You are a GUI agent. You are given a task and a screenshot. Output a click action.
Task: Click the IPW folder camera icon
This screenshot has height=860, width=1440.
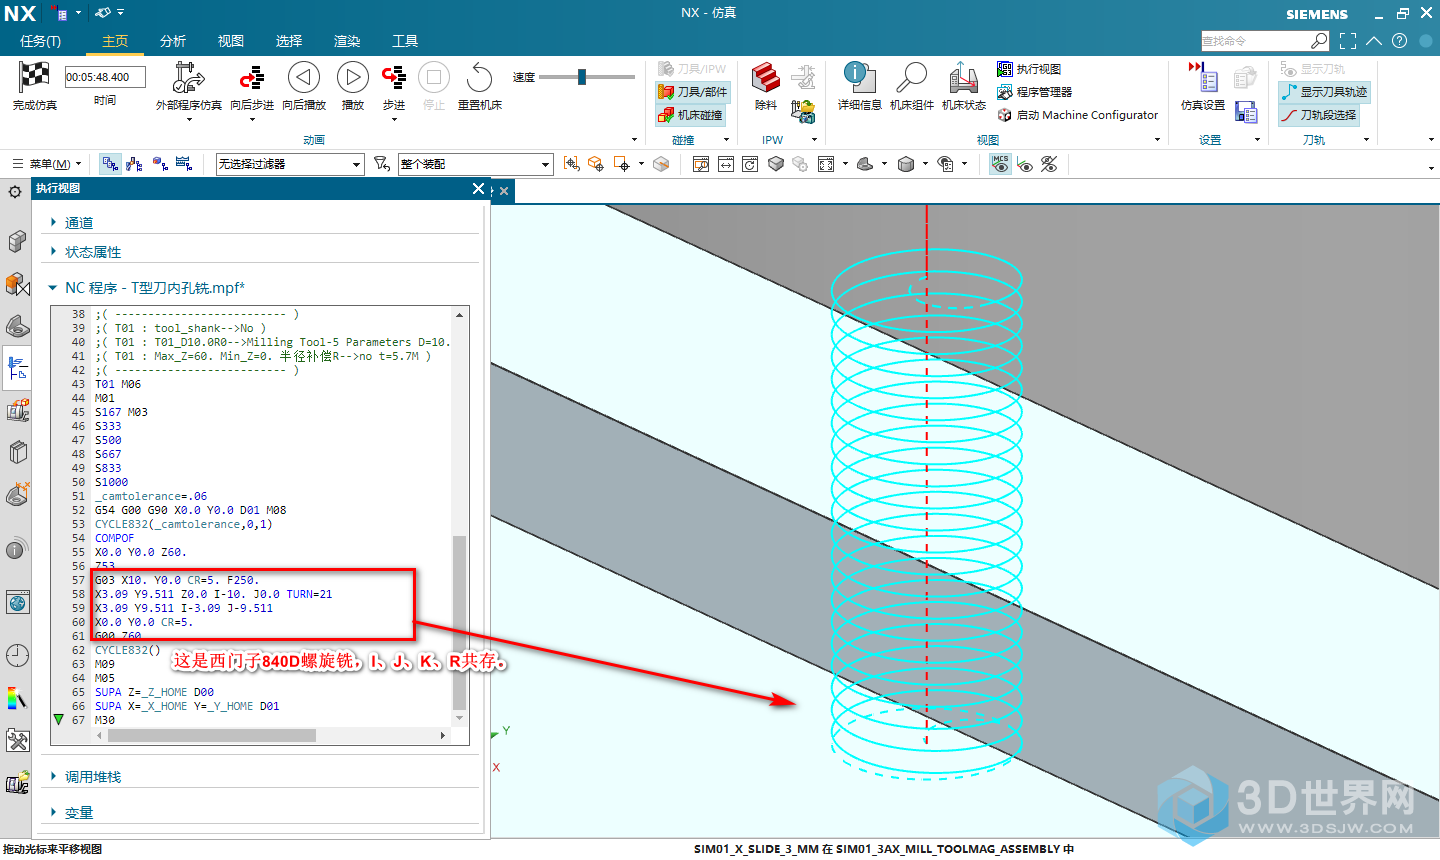tap(803, 111)
